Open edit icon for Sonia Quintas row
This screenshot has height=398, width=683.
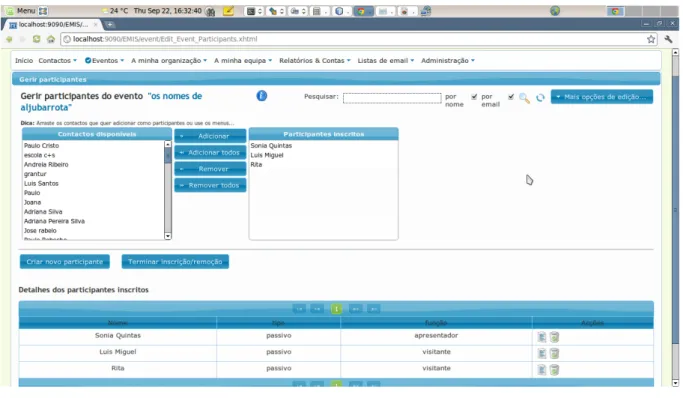tap(541, 337)
